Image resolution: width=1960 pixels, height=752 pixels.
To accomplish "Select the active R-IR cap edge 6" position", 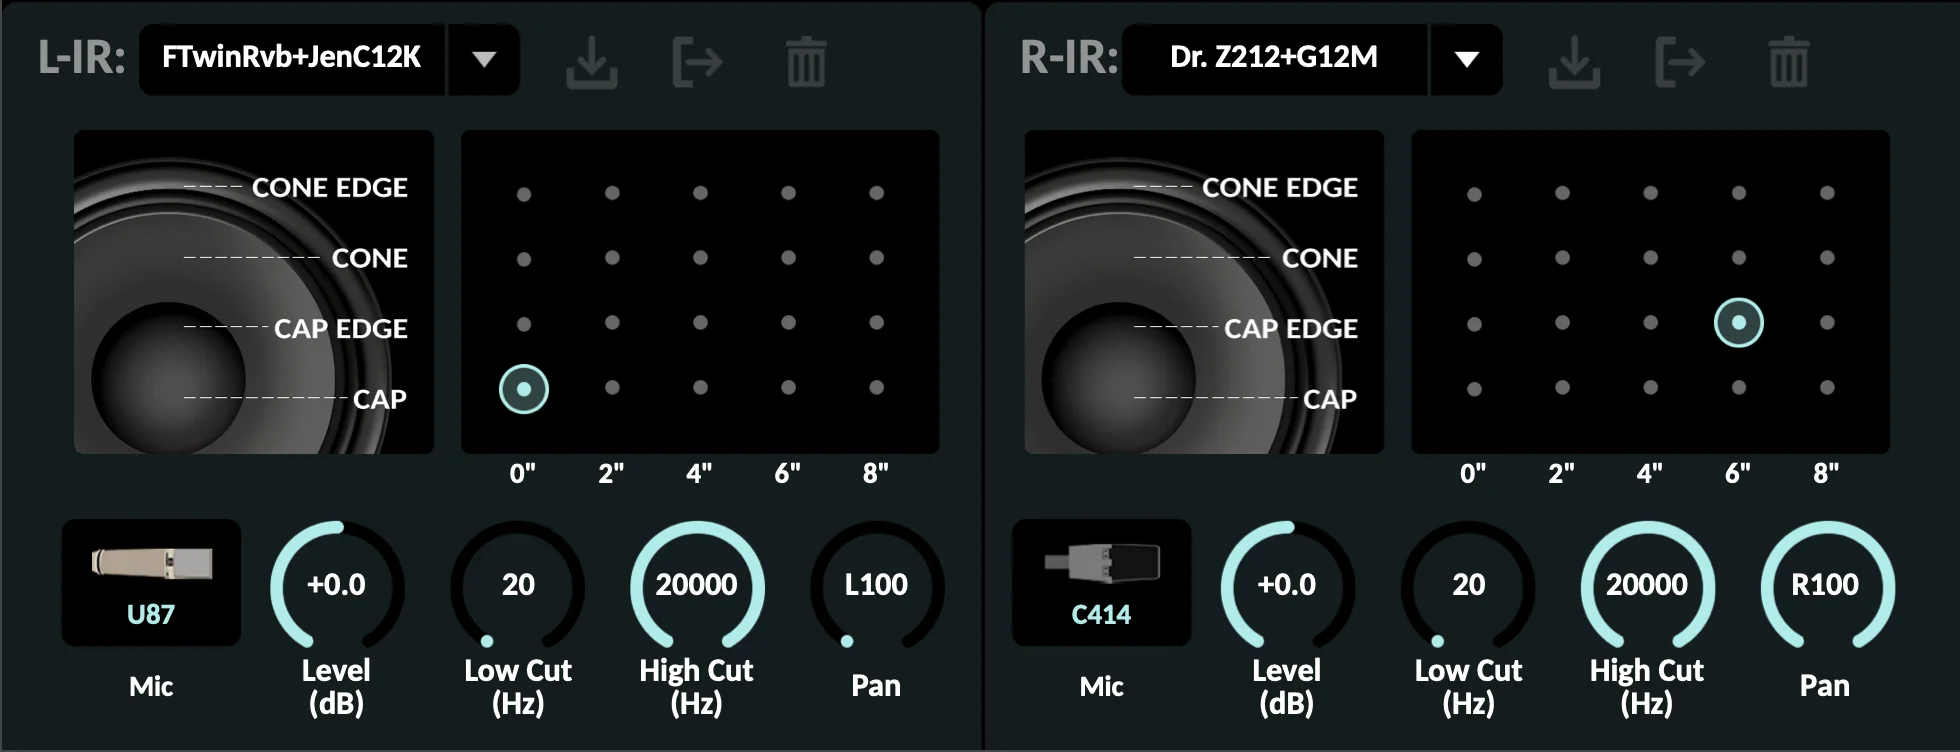I will (1739, 323).
